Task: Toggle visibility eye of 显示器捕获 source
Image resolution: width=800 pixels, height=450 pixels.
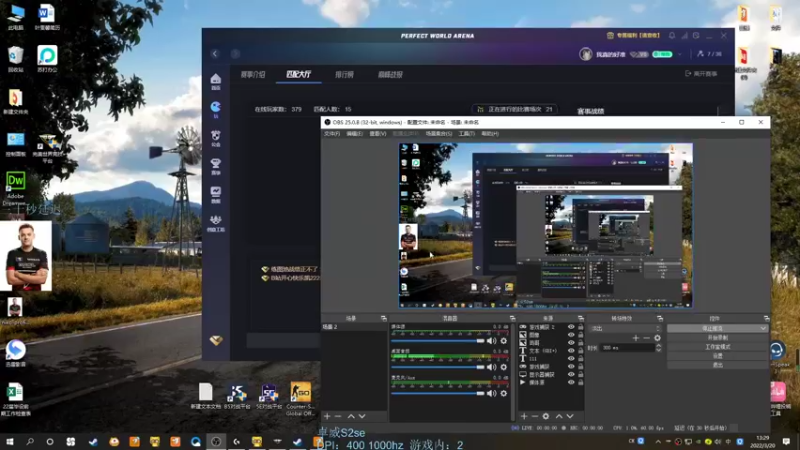Action: coord(571,374)
